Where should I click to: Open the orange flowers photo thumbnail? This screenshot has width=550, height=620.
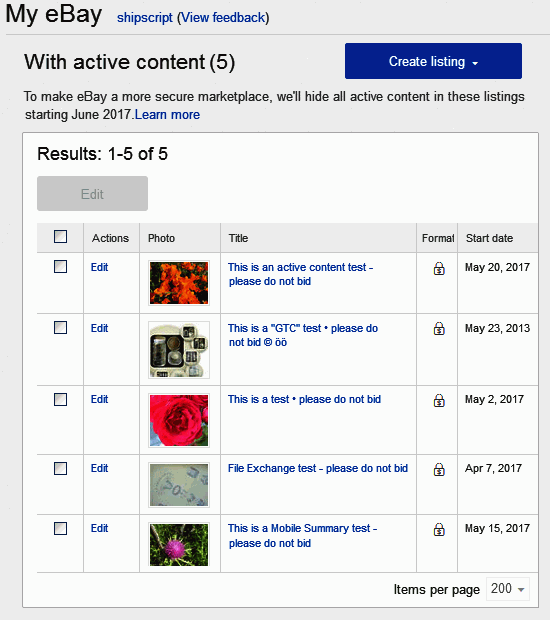coord(179,283)
